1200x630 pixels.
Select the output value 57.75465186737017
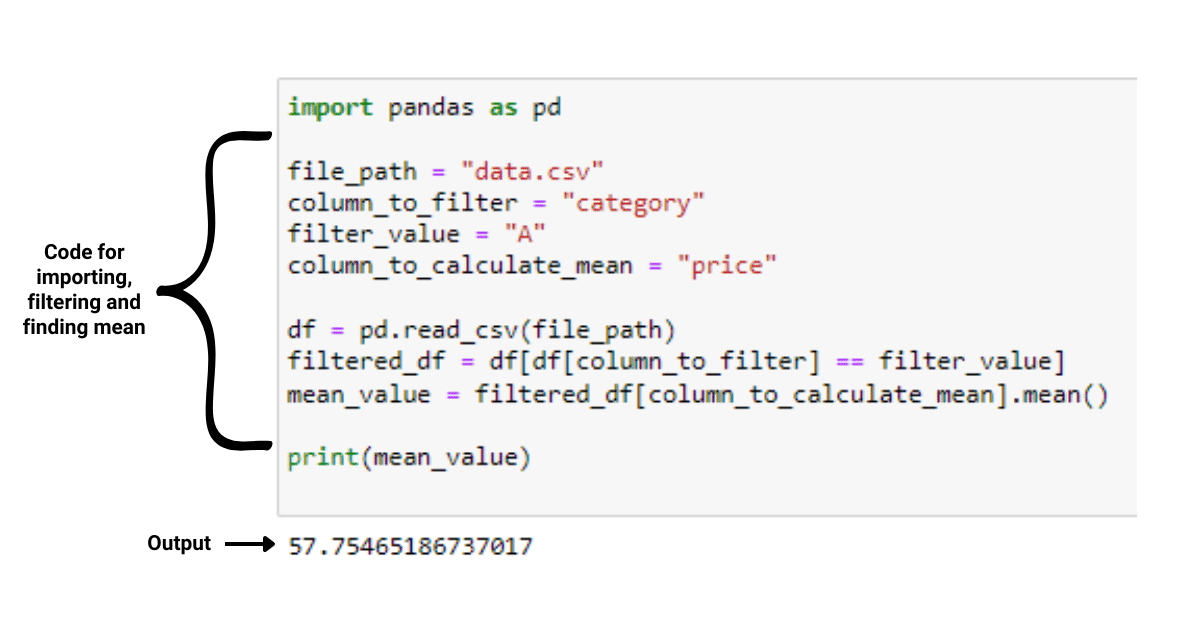[410, 547]
